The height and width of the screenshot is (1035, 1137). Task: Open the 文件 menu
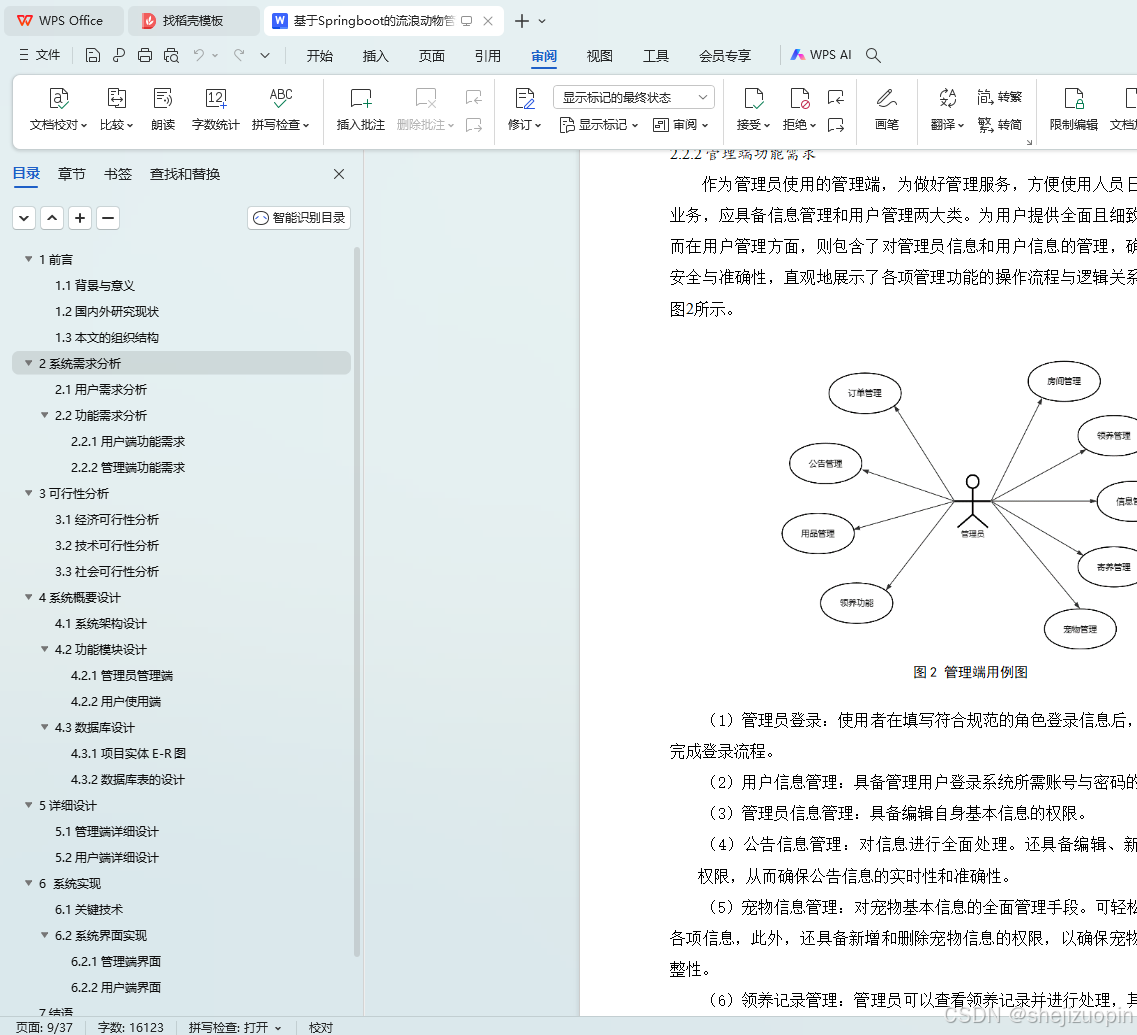pos(40,55)
